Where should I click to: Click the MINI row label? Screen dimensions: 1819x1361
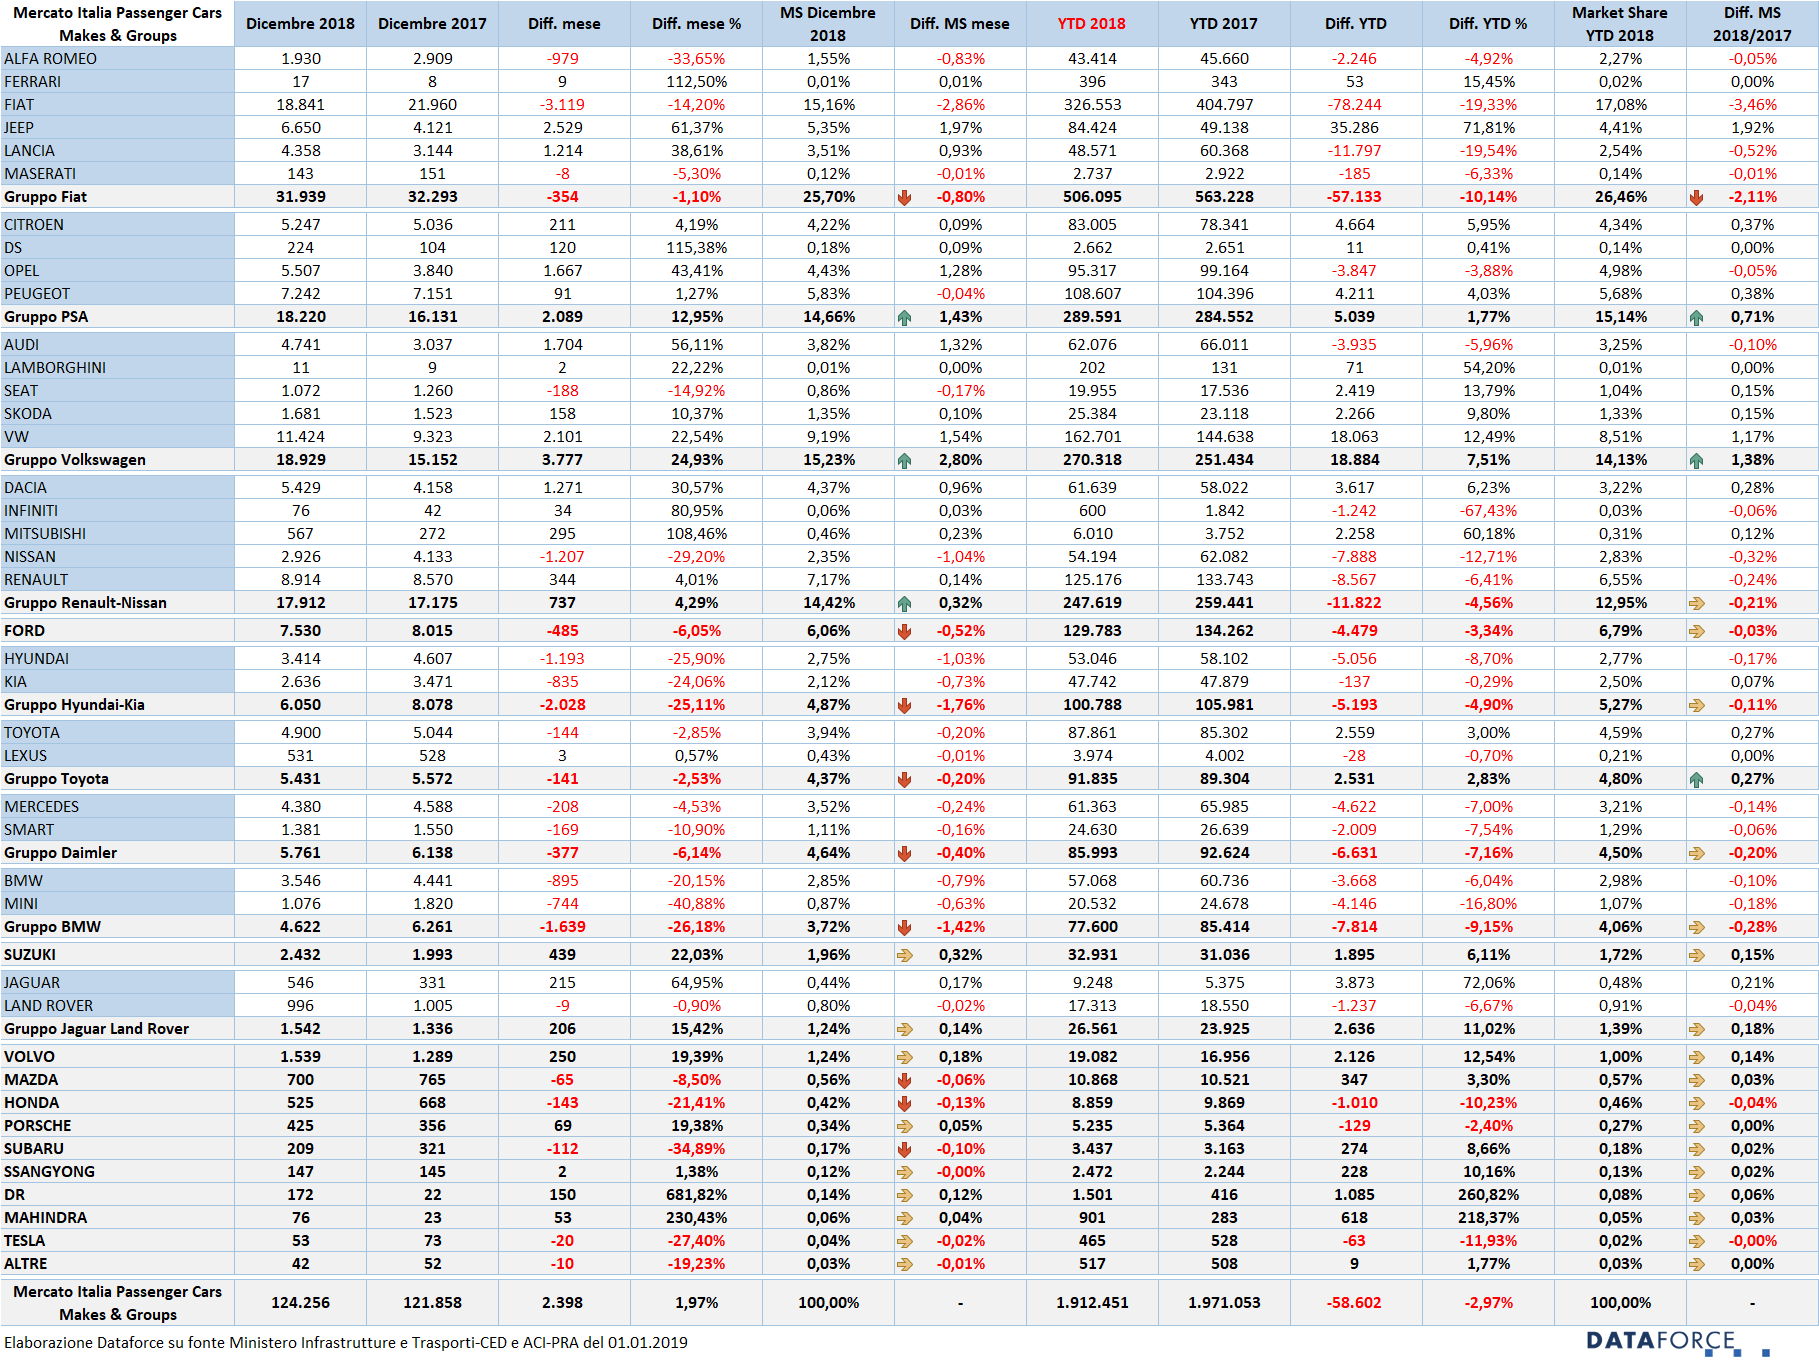(x=21, y=904)
